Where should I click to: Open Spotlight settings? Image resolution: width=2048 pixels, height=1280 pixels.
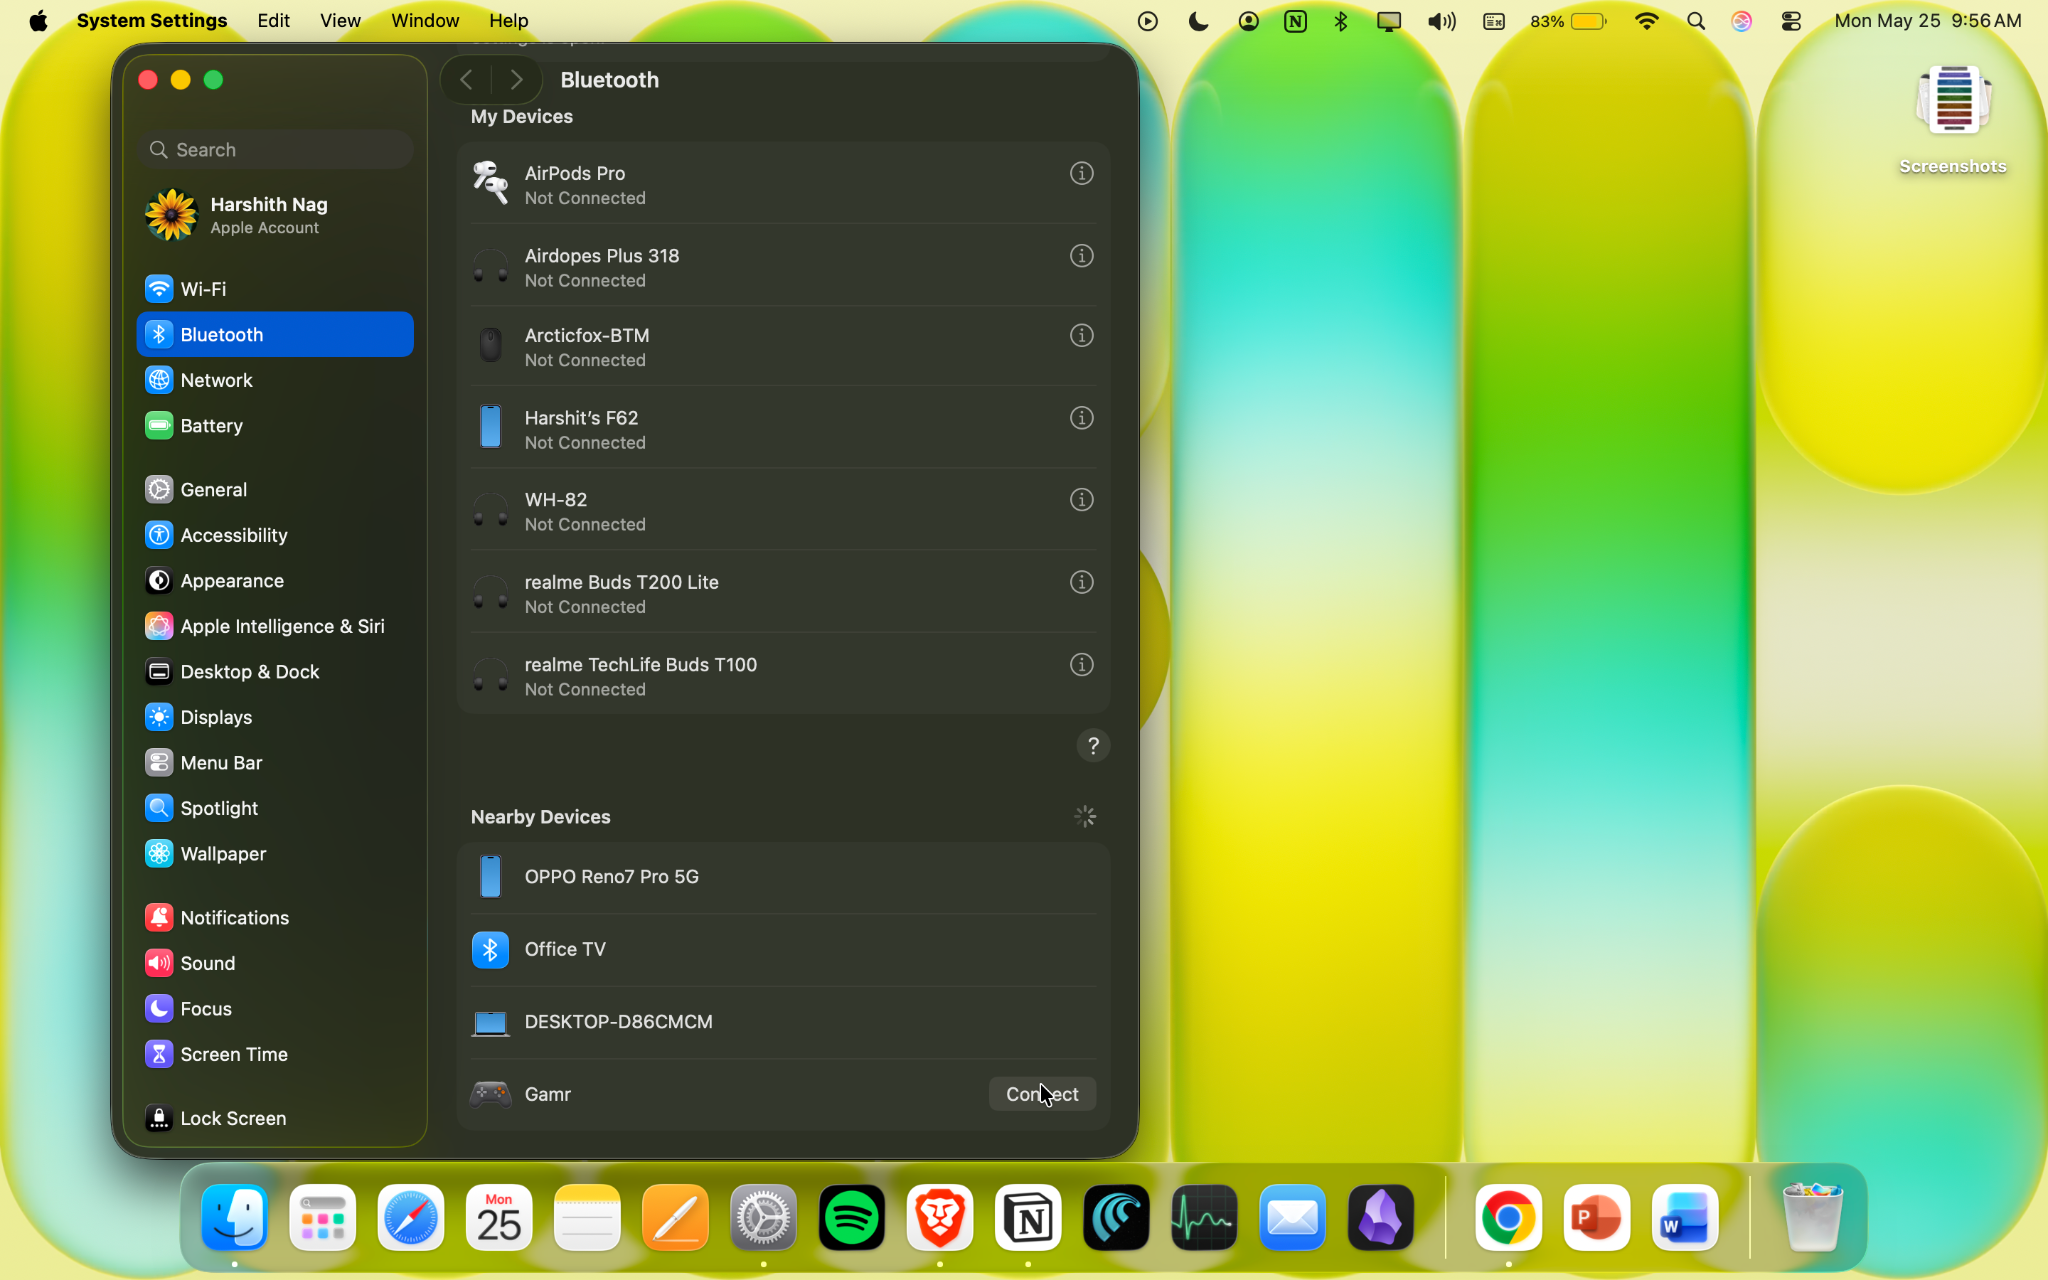click(x=275, y=808)
